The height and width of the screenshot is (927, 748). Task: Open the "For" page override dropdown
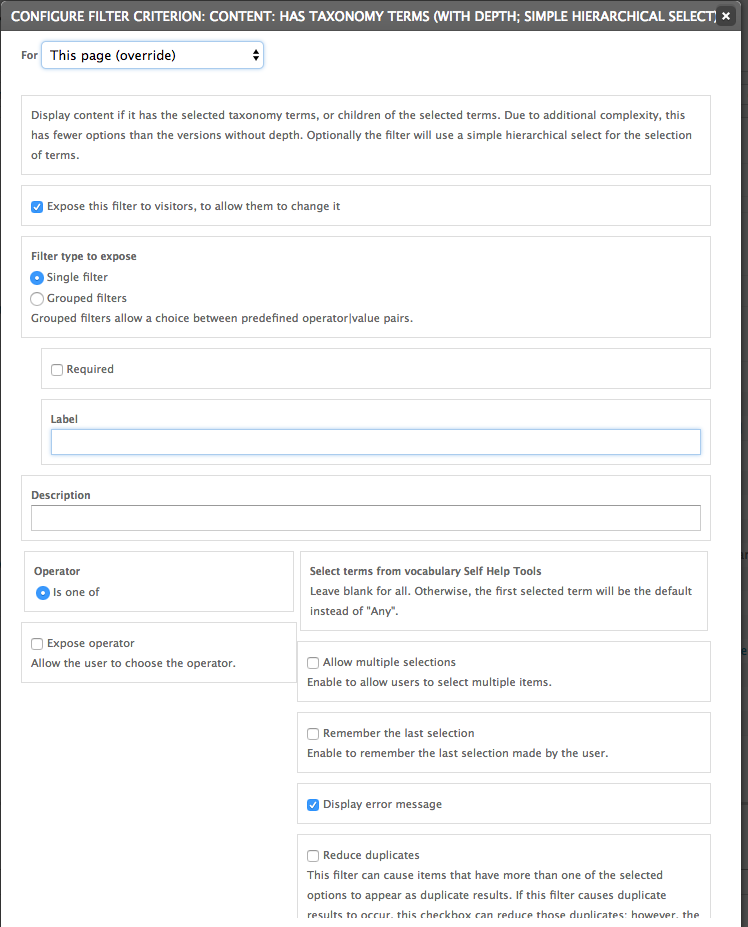(150, 55)
